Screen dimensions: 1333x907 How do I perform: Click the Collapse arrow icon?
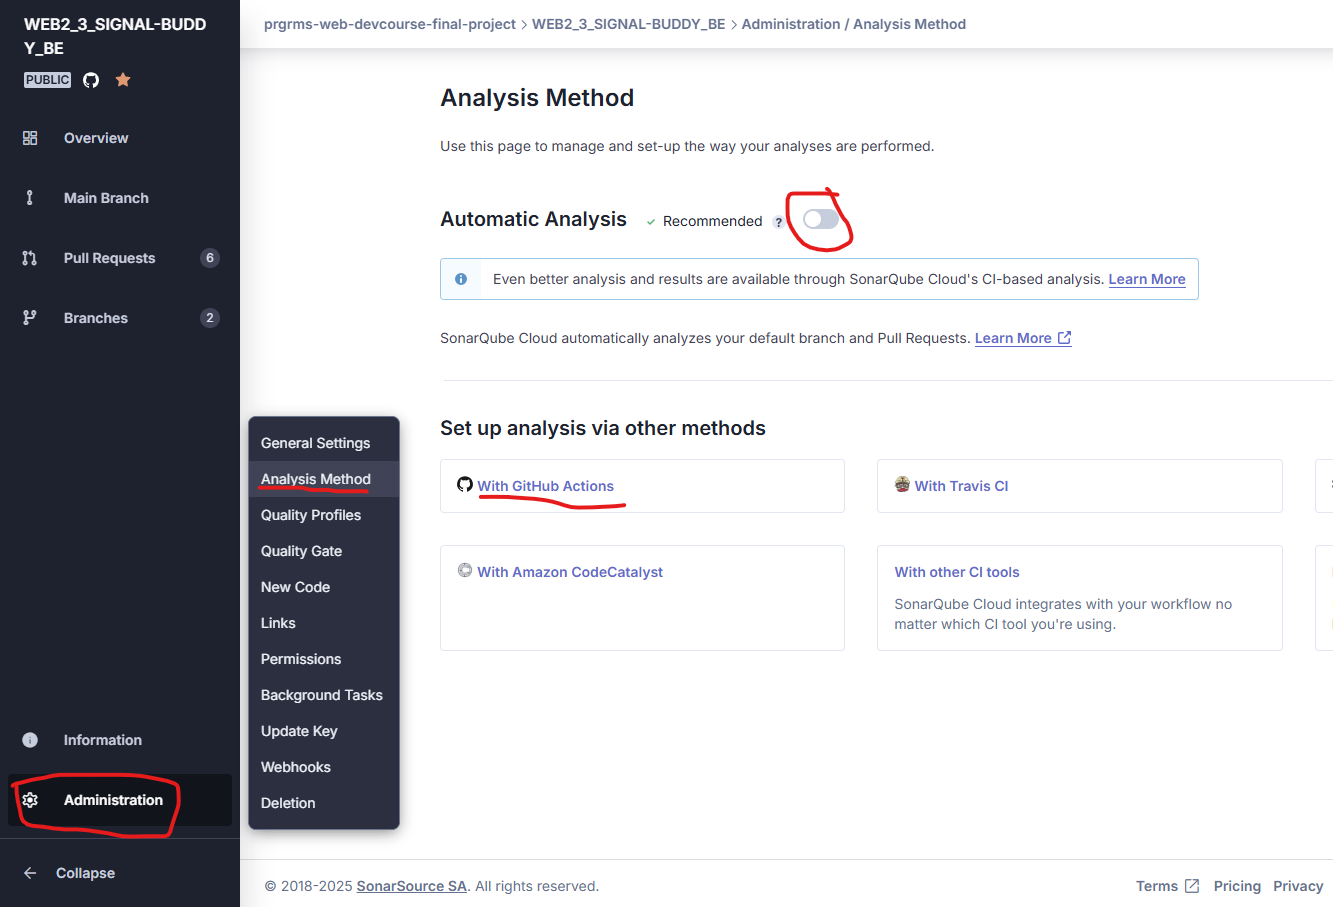click(30, 873)
